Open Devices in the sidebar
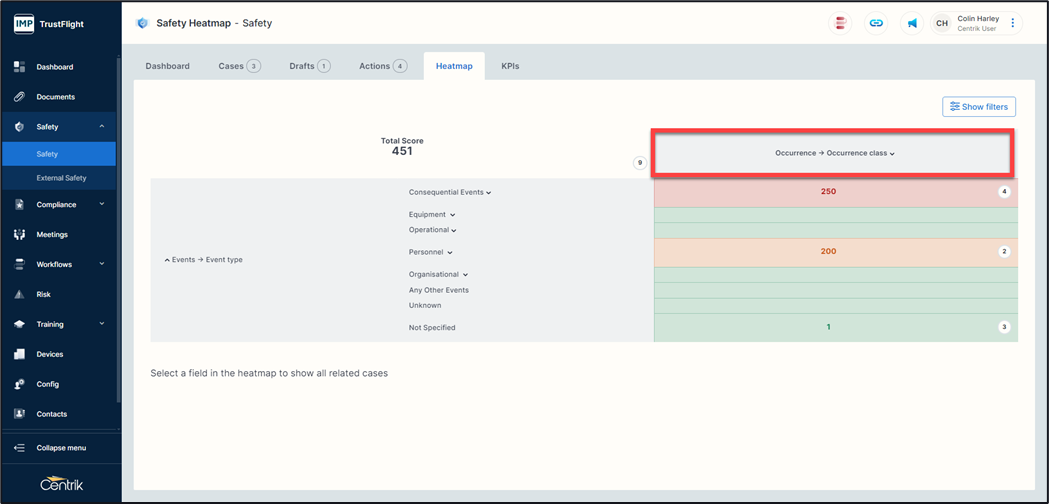Image resolution: width=1049 pixels, height=504 pixels. click(49, 354)
